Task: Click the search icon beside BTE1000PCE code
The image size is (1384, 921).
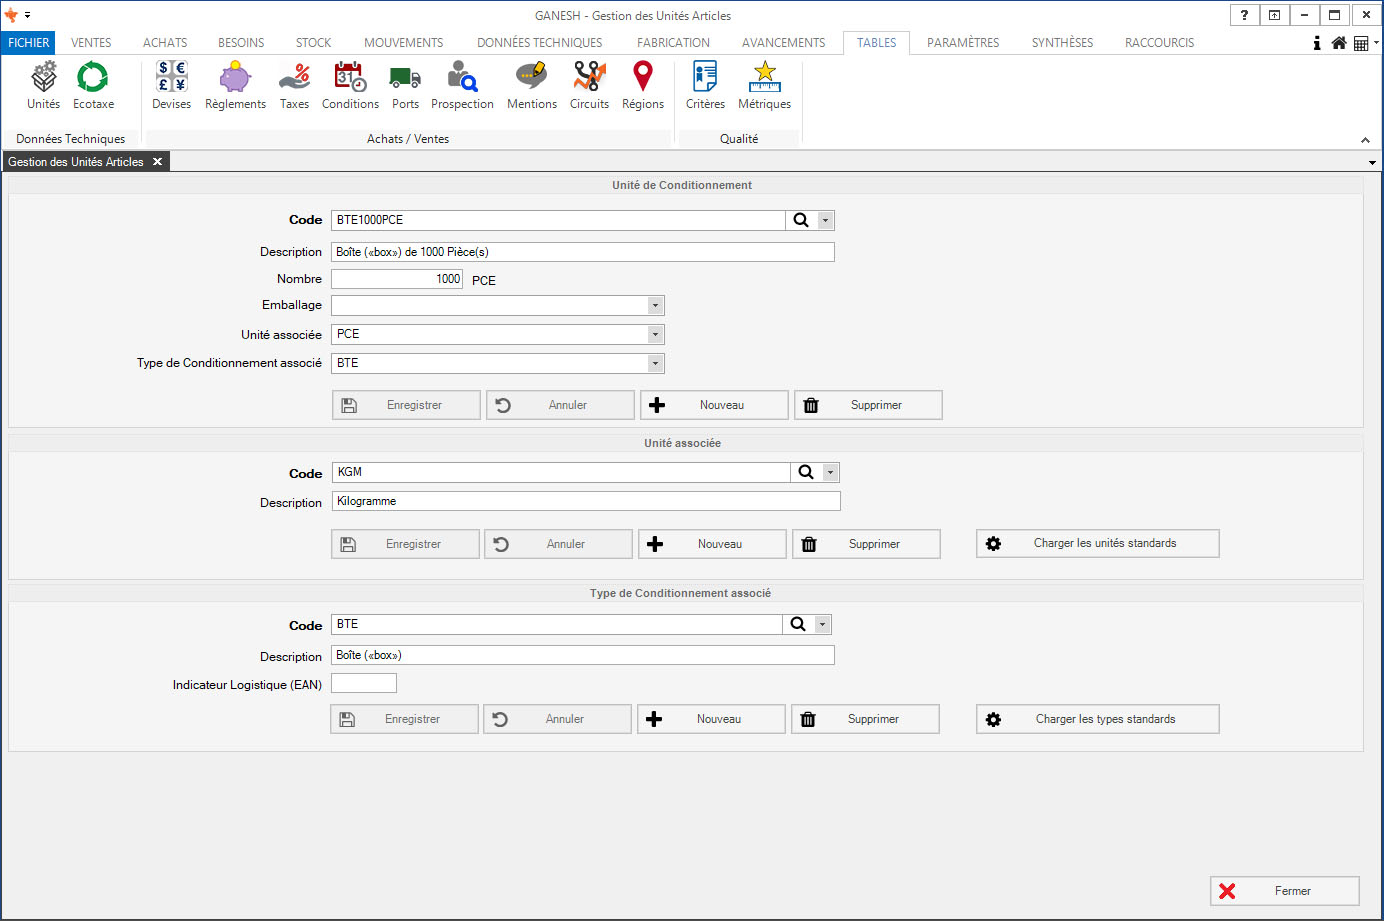Action: (801, 220)
